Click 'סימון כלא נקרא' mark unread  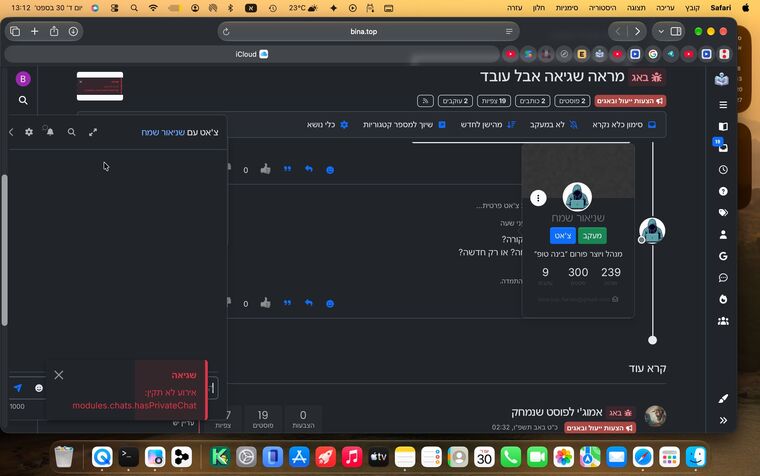(624, 125)
